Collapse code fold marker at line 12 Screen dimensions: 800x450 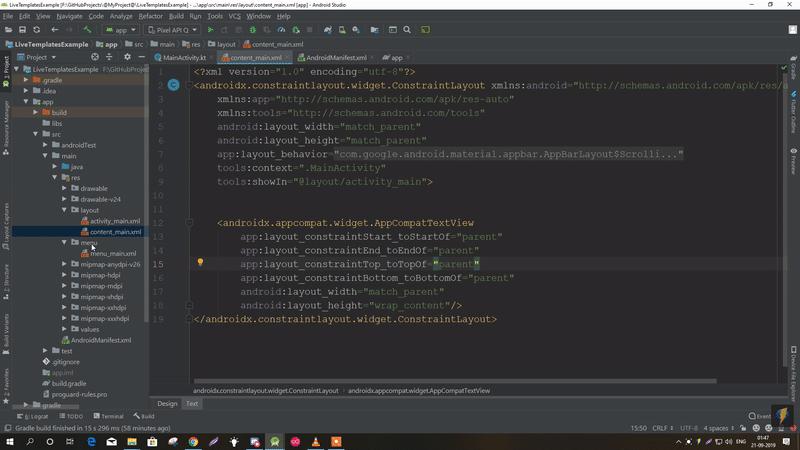[x=189, y=223]
